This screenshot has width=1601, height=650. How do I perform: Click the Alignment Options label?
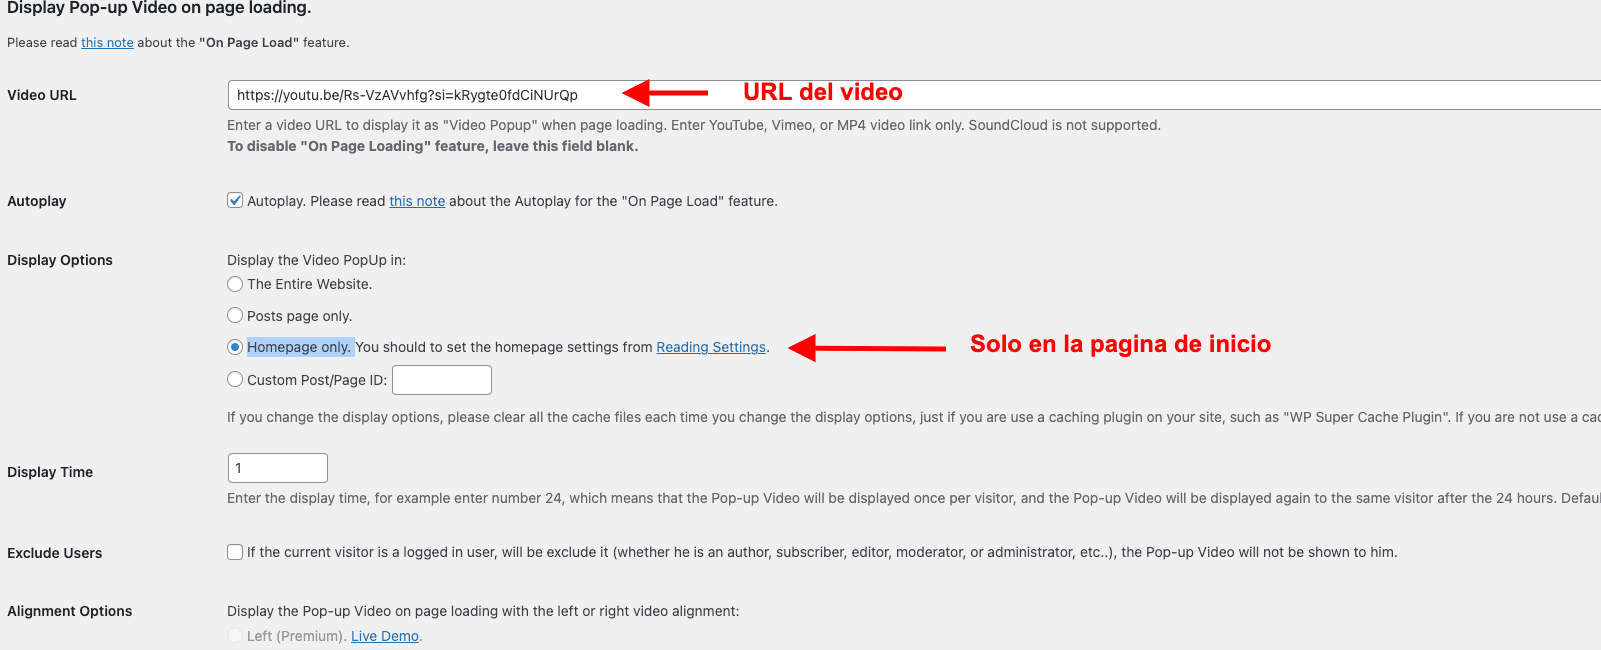70,611
